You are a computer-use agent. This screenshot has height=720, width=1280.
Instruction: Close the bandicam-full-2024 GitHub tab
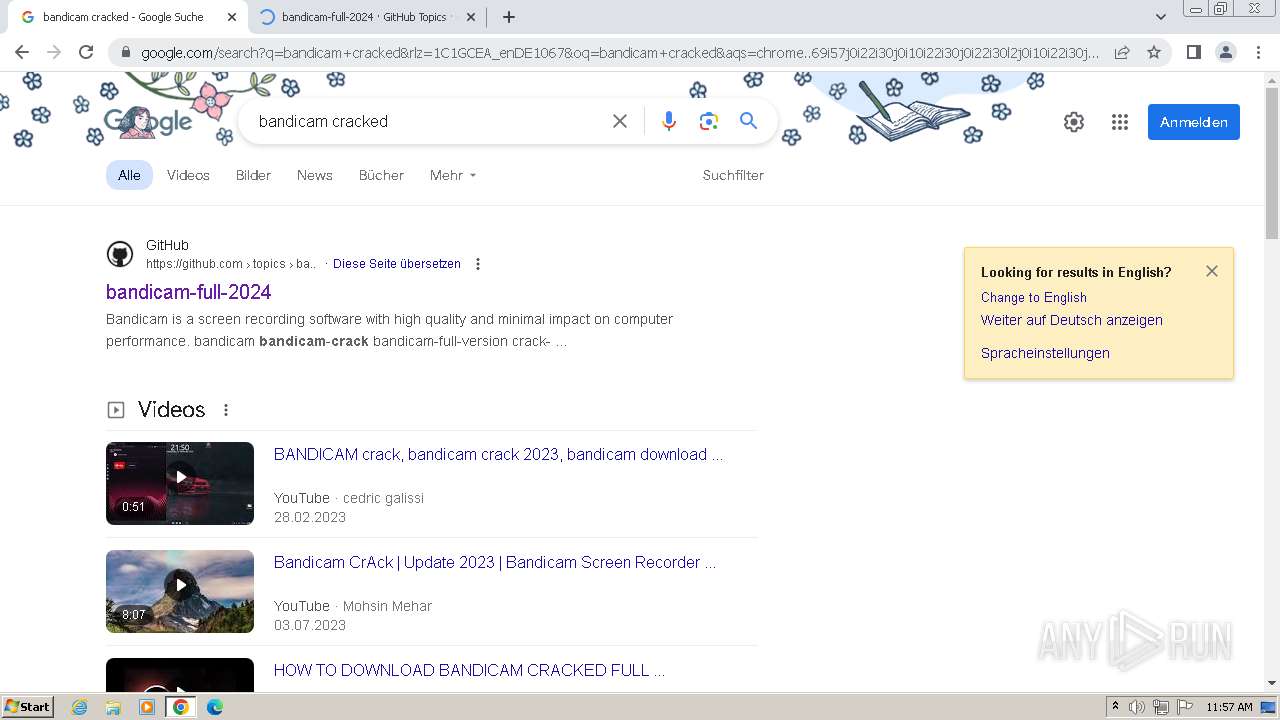(471, 17)
